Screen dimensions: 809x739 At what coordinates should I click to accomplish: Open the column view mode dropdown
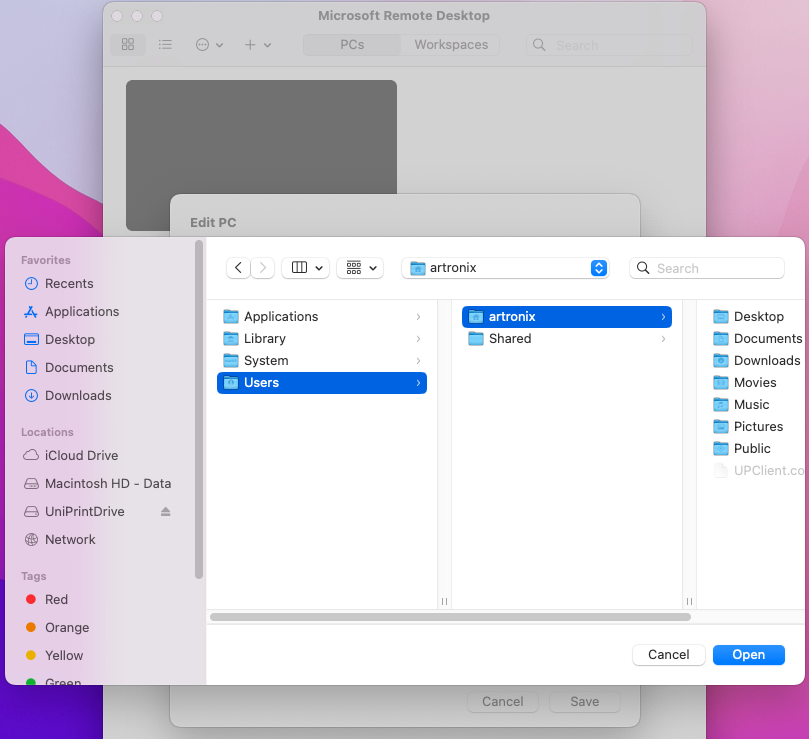(305, 268)
